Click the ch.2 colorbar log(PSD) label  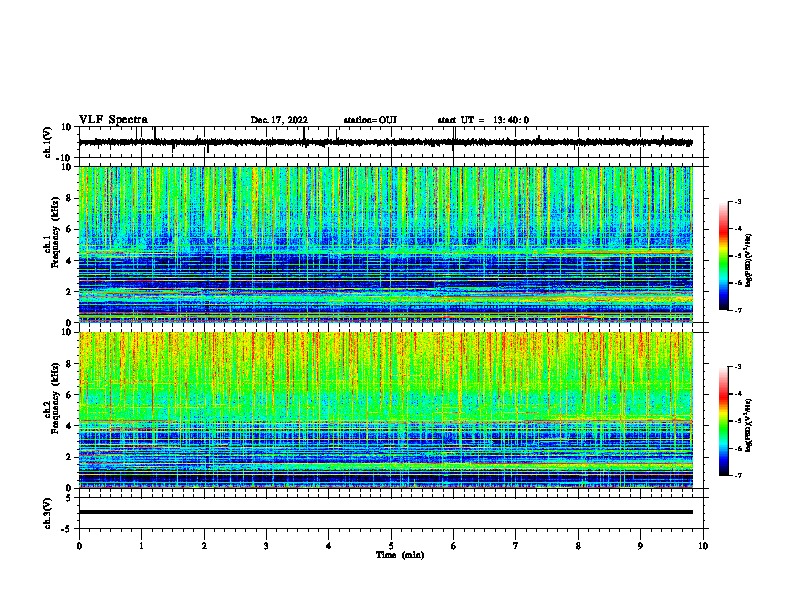coord(748,425)
